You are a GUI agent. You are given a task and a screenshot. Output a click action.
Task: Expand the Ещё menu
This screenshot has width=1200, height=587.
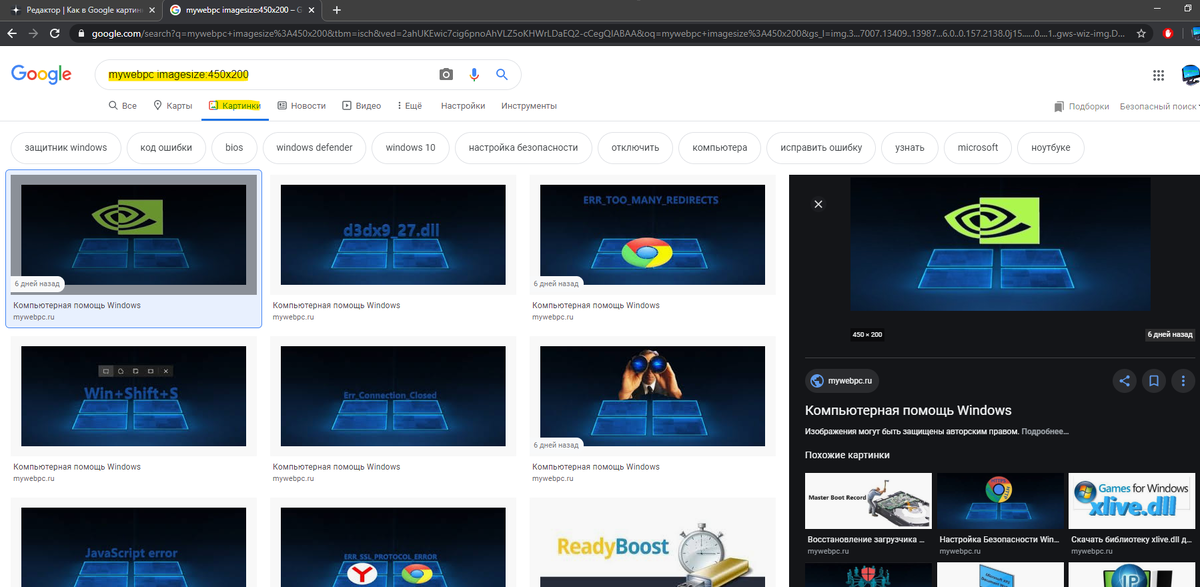point(410,106)
